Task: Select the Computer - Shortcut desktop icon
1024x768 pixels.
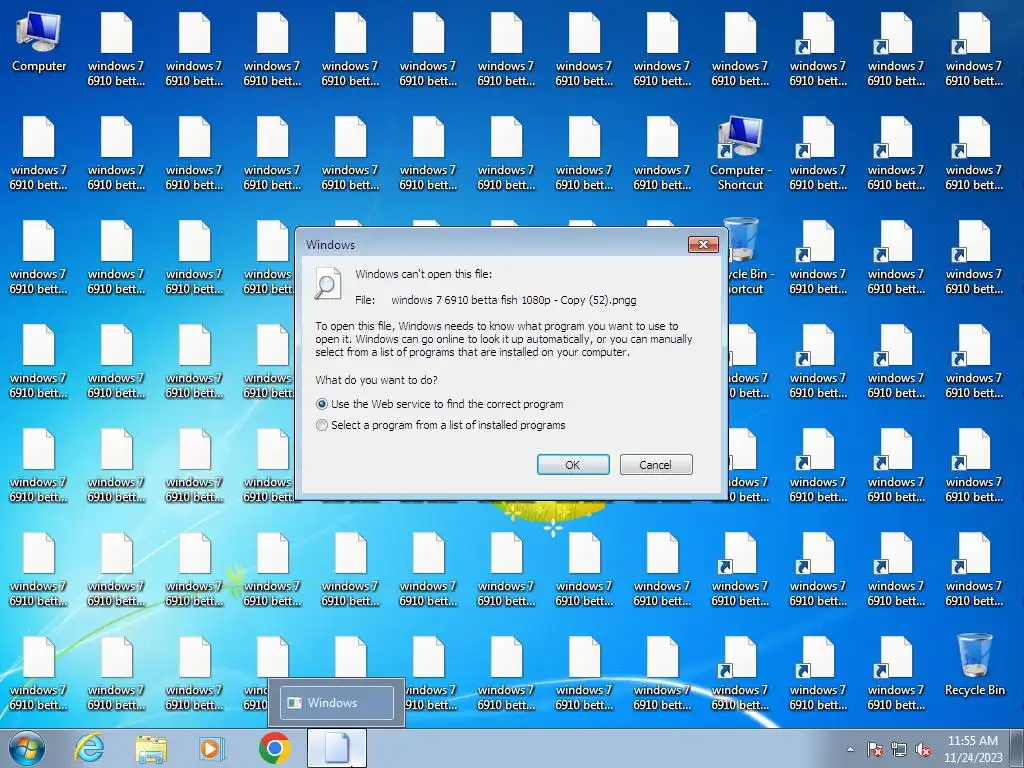Action: tap(741, 154)
